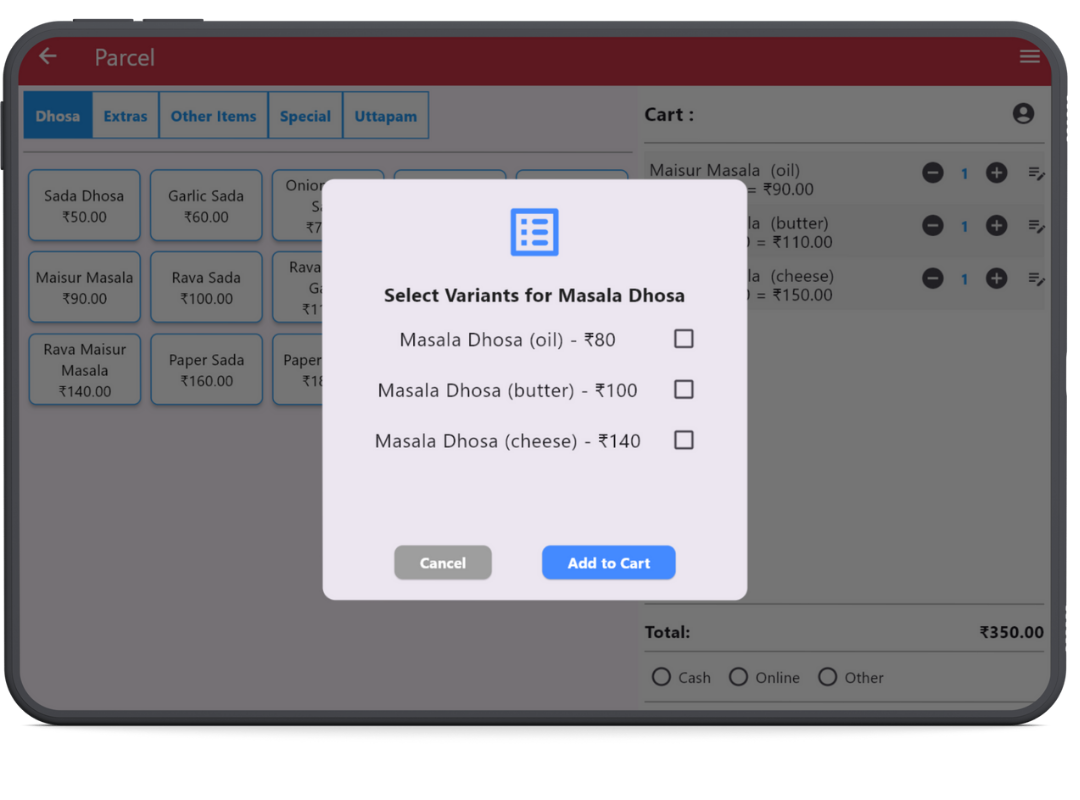The image size is (1080, 800).
Task: Edit note for Maisur Masala (oil) item
Action: coord(1036,173)
